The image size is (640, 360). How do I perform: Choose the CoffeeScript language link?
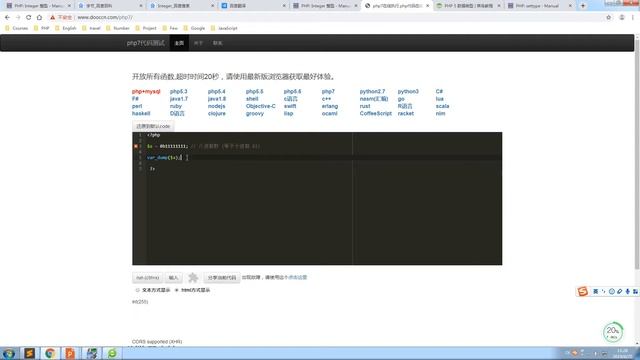[x=376, y=113]
